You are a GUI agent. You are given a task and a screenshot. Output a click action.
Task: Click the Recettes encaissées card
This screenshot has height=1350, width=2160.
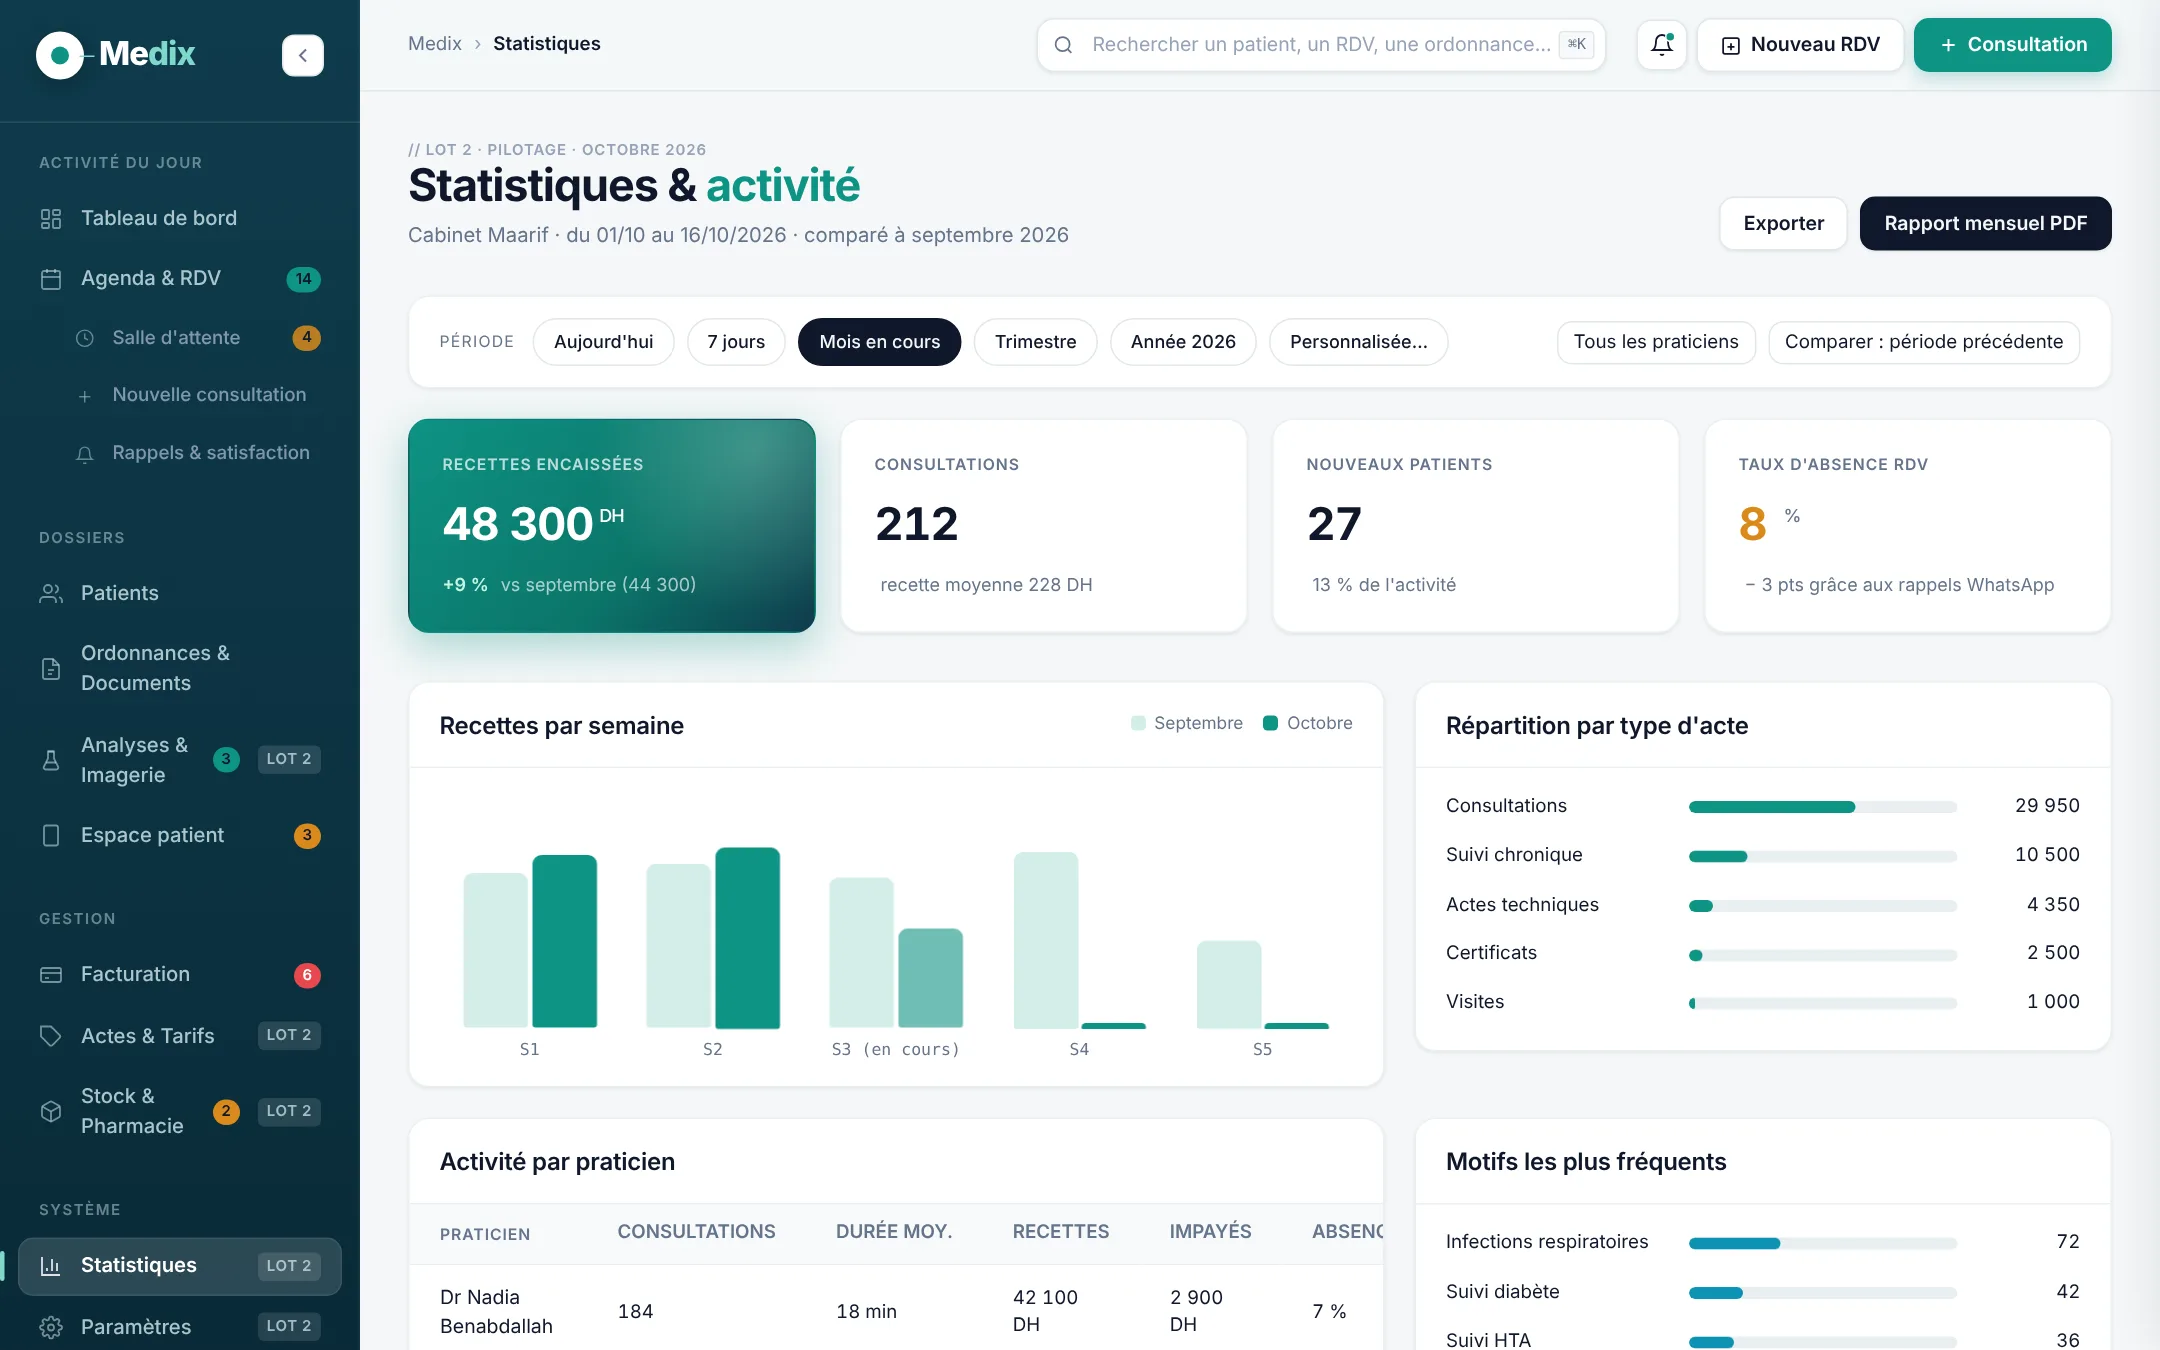612,526
